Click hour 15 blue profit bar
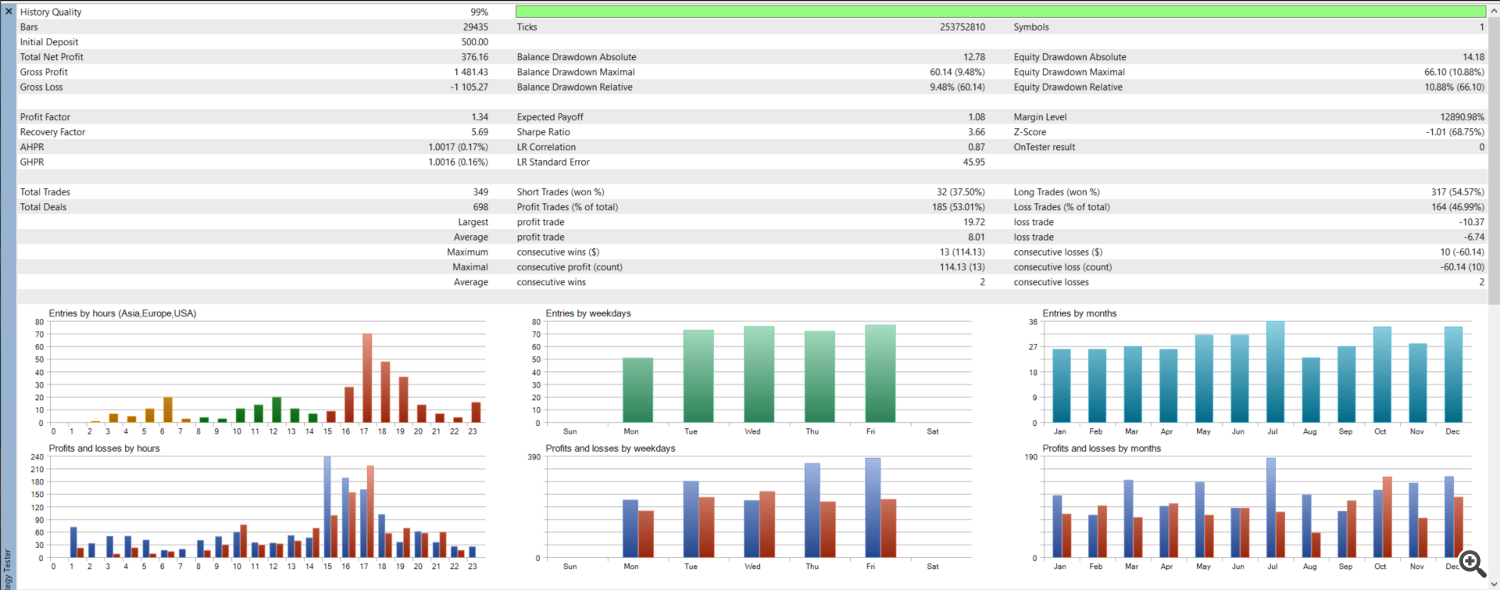The height and width of the screenshot is (590, 1500). tap(327, 506)
